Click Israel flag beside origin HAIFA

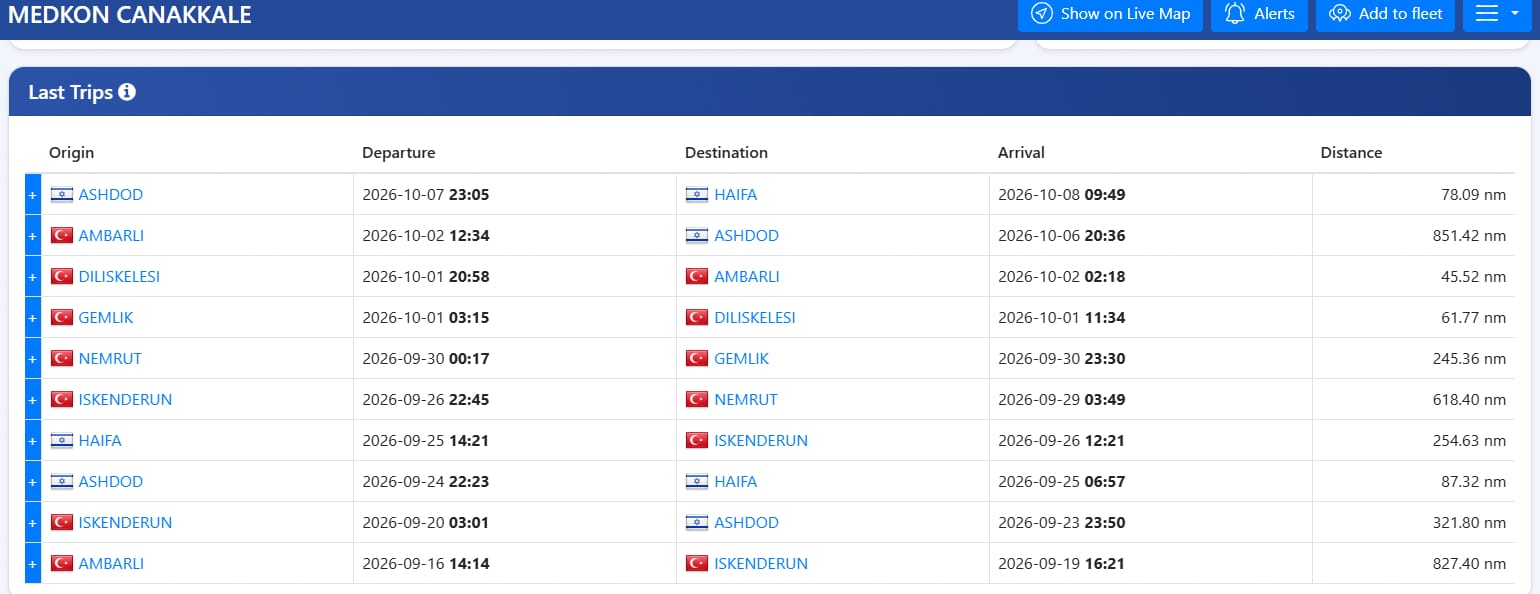point(62,441)
